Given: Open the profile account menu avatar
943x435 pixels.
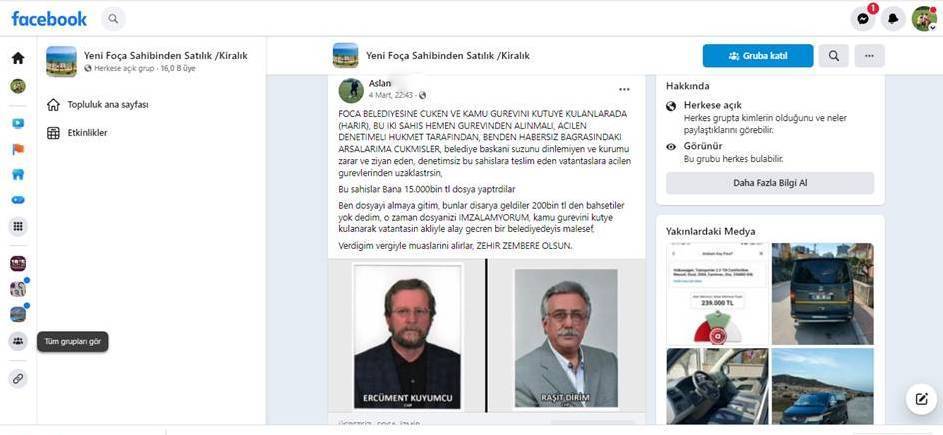Looking at the screenshot, I should pyautogui.click(x=924, y=19).
